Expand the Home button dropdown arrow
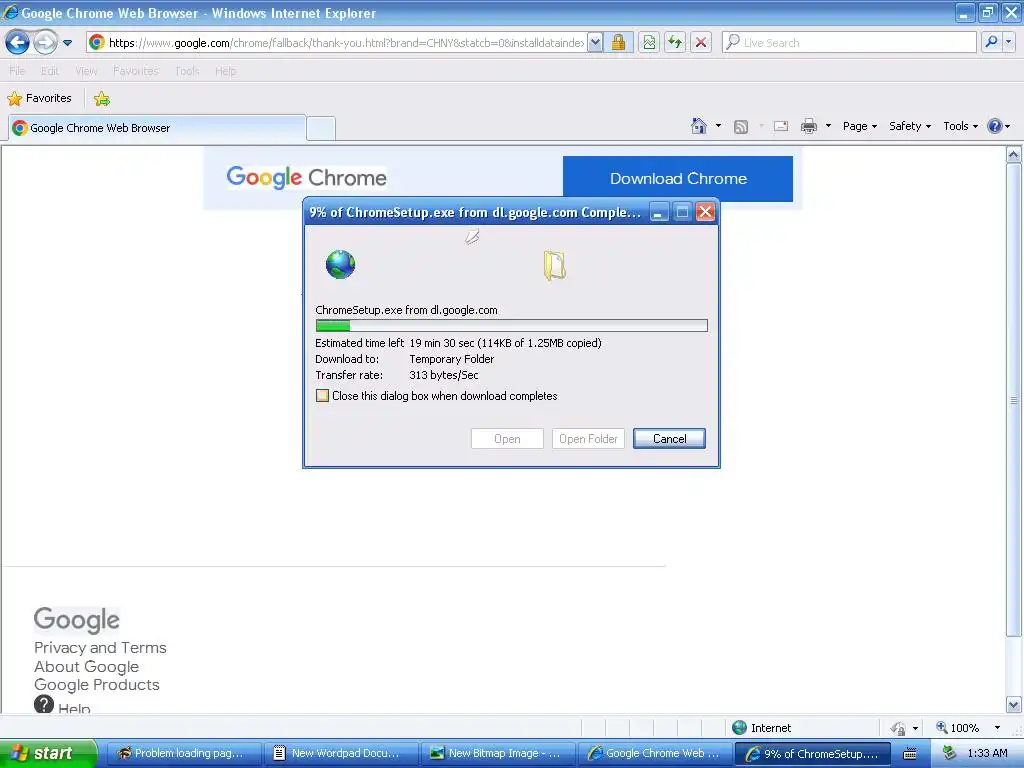Screen dimensions: 1024x768 pyautogui.click(x=718, y=126)
